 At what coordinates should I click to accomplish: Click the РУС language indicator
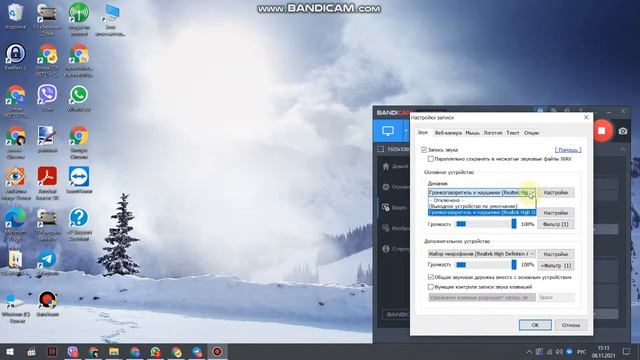click(582, 351)
